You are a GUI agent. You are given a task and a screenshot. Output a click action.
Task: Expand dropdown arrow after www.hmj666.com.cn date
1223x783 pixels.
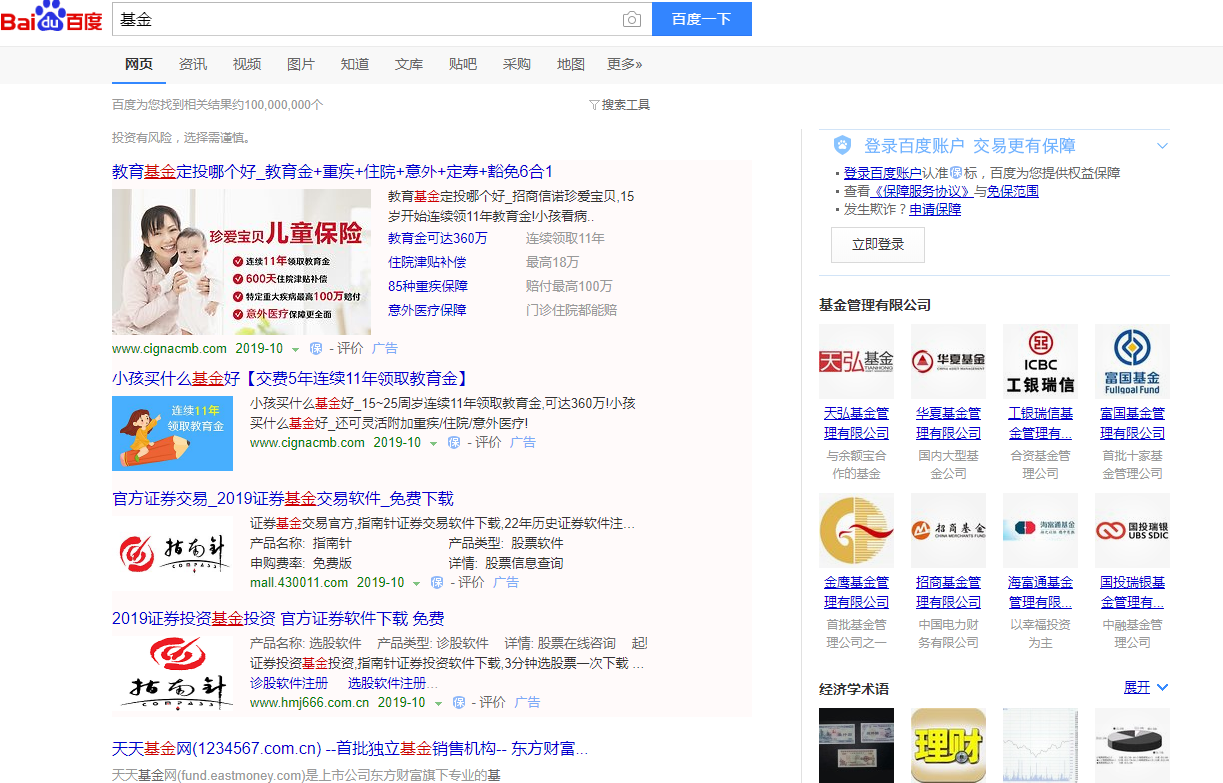tap(438, 704)
